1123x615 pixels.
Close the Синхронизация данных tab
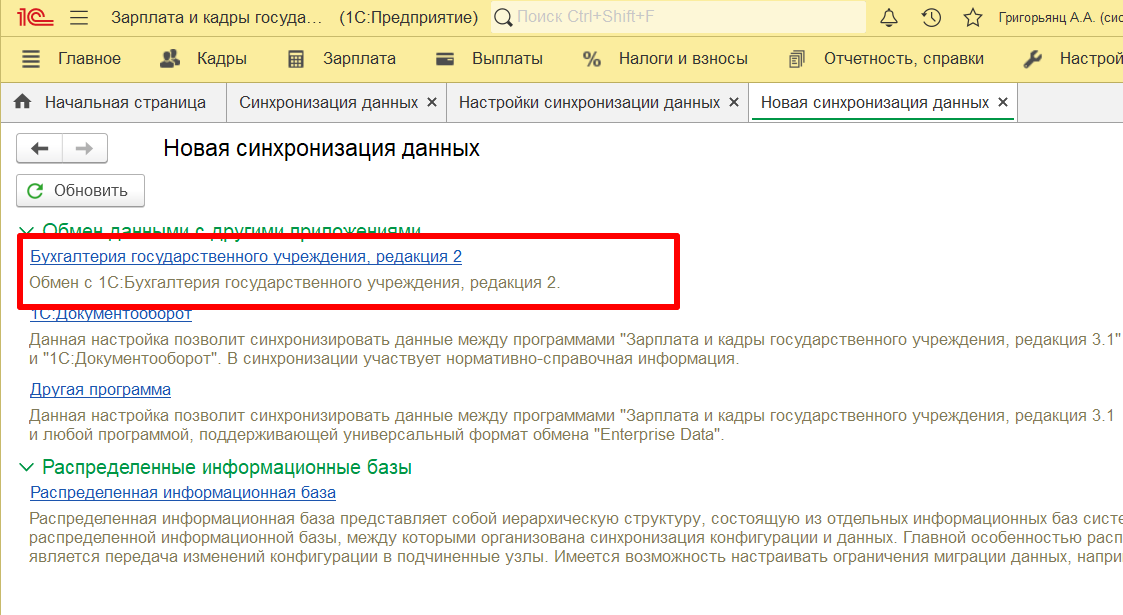[432, 103]
